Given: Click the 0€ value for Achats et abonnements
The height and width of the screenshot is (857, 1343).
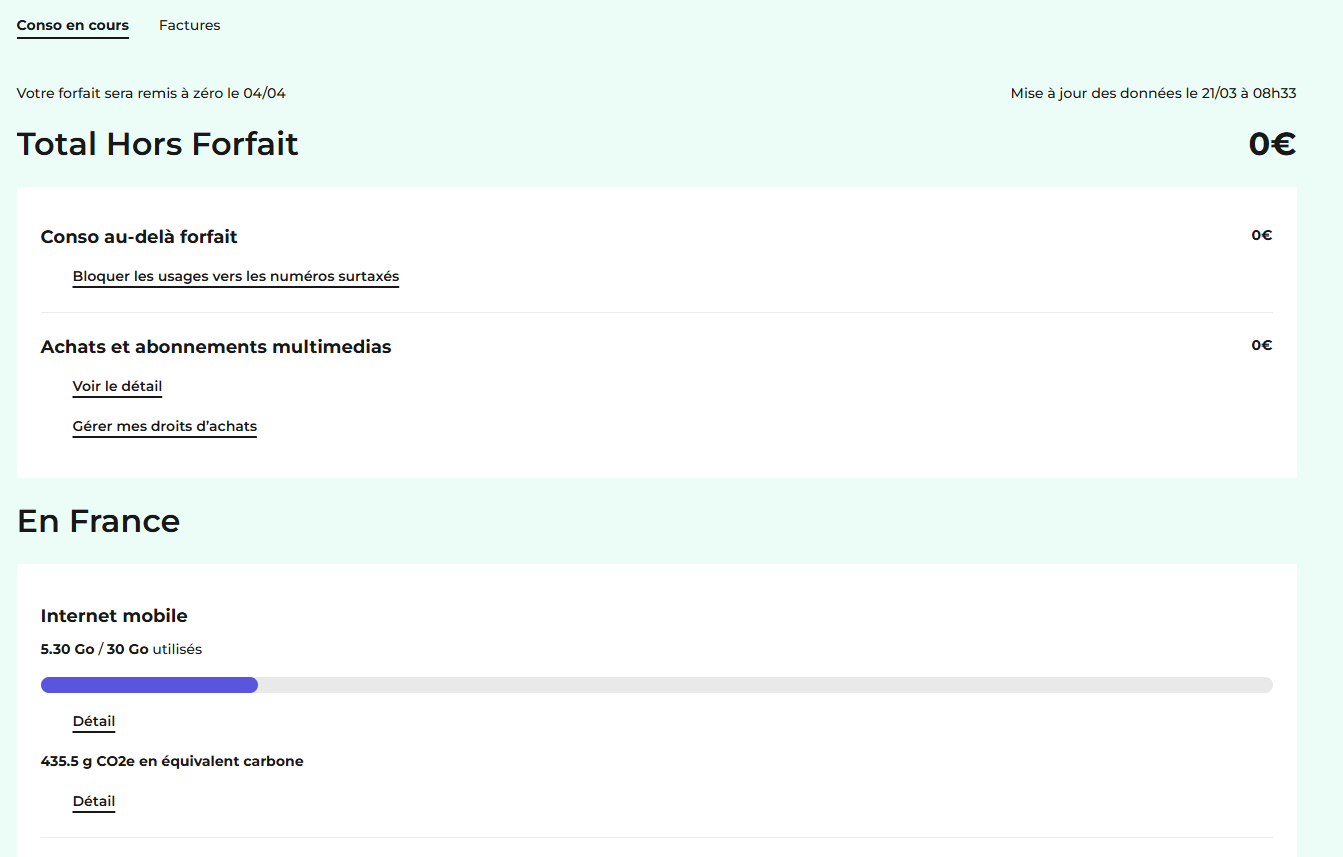Looking at the screenshot, I should (x=1262, y=345).
